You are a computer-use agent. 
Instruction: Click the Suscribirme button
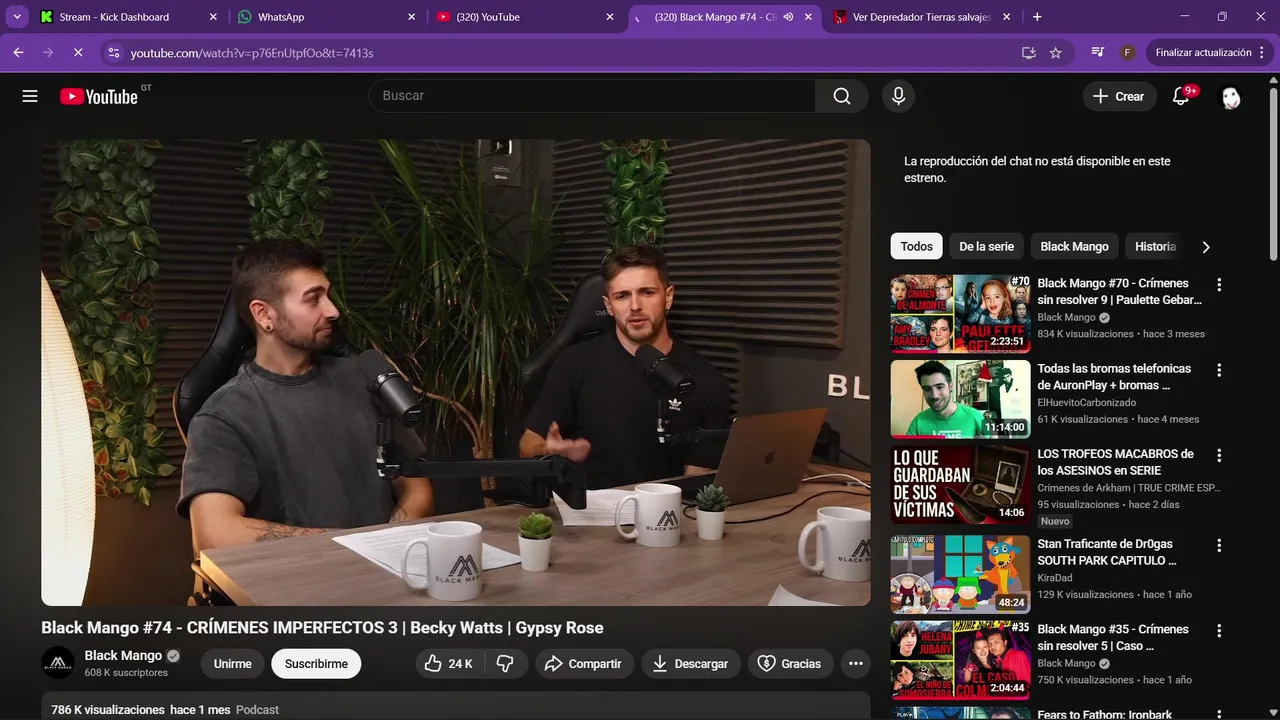tap(316, 663)
